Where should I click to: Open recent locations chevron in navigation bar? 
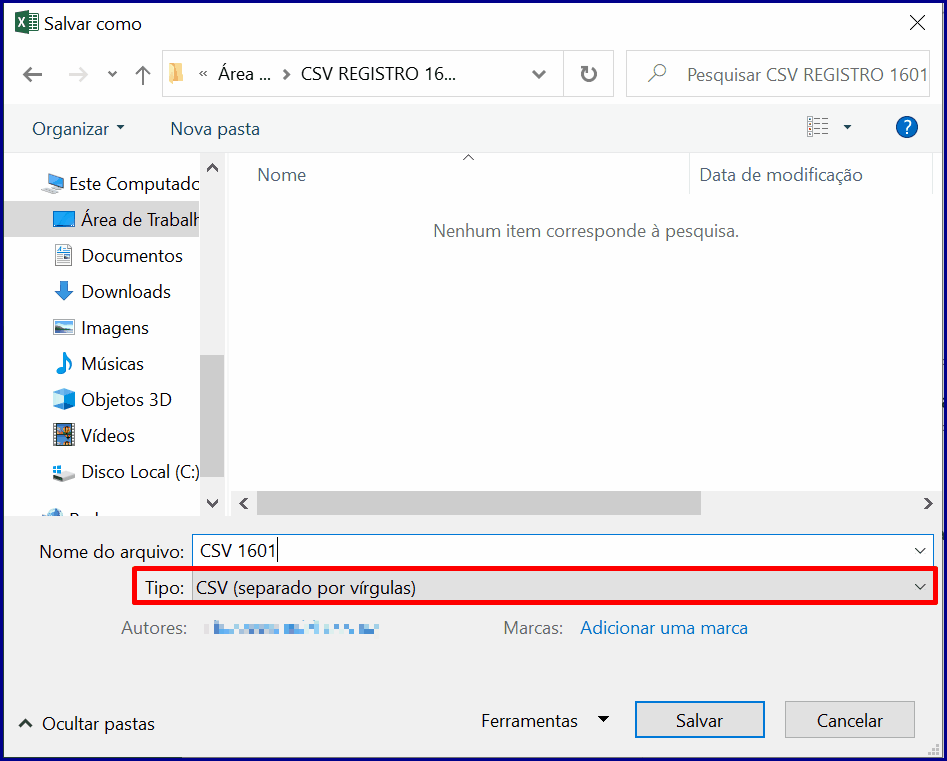pyautogui.click(x=112, y=75)
